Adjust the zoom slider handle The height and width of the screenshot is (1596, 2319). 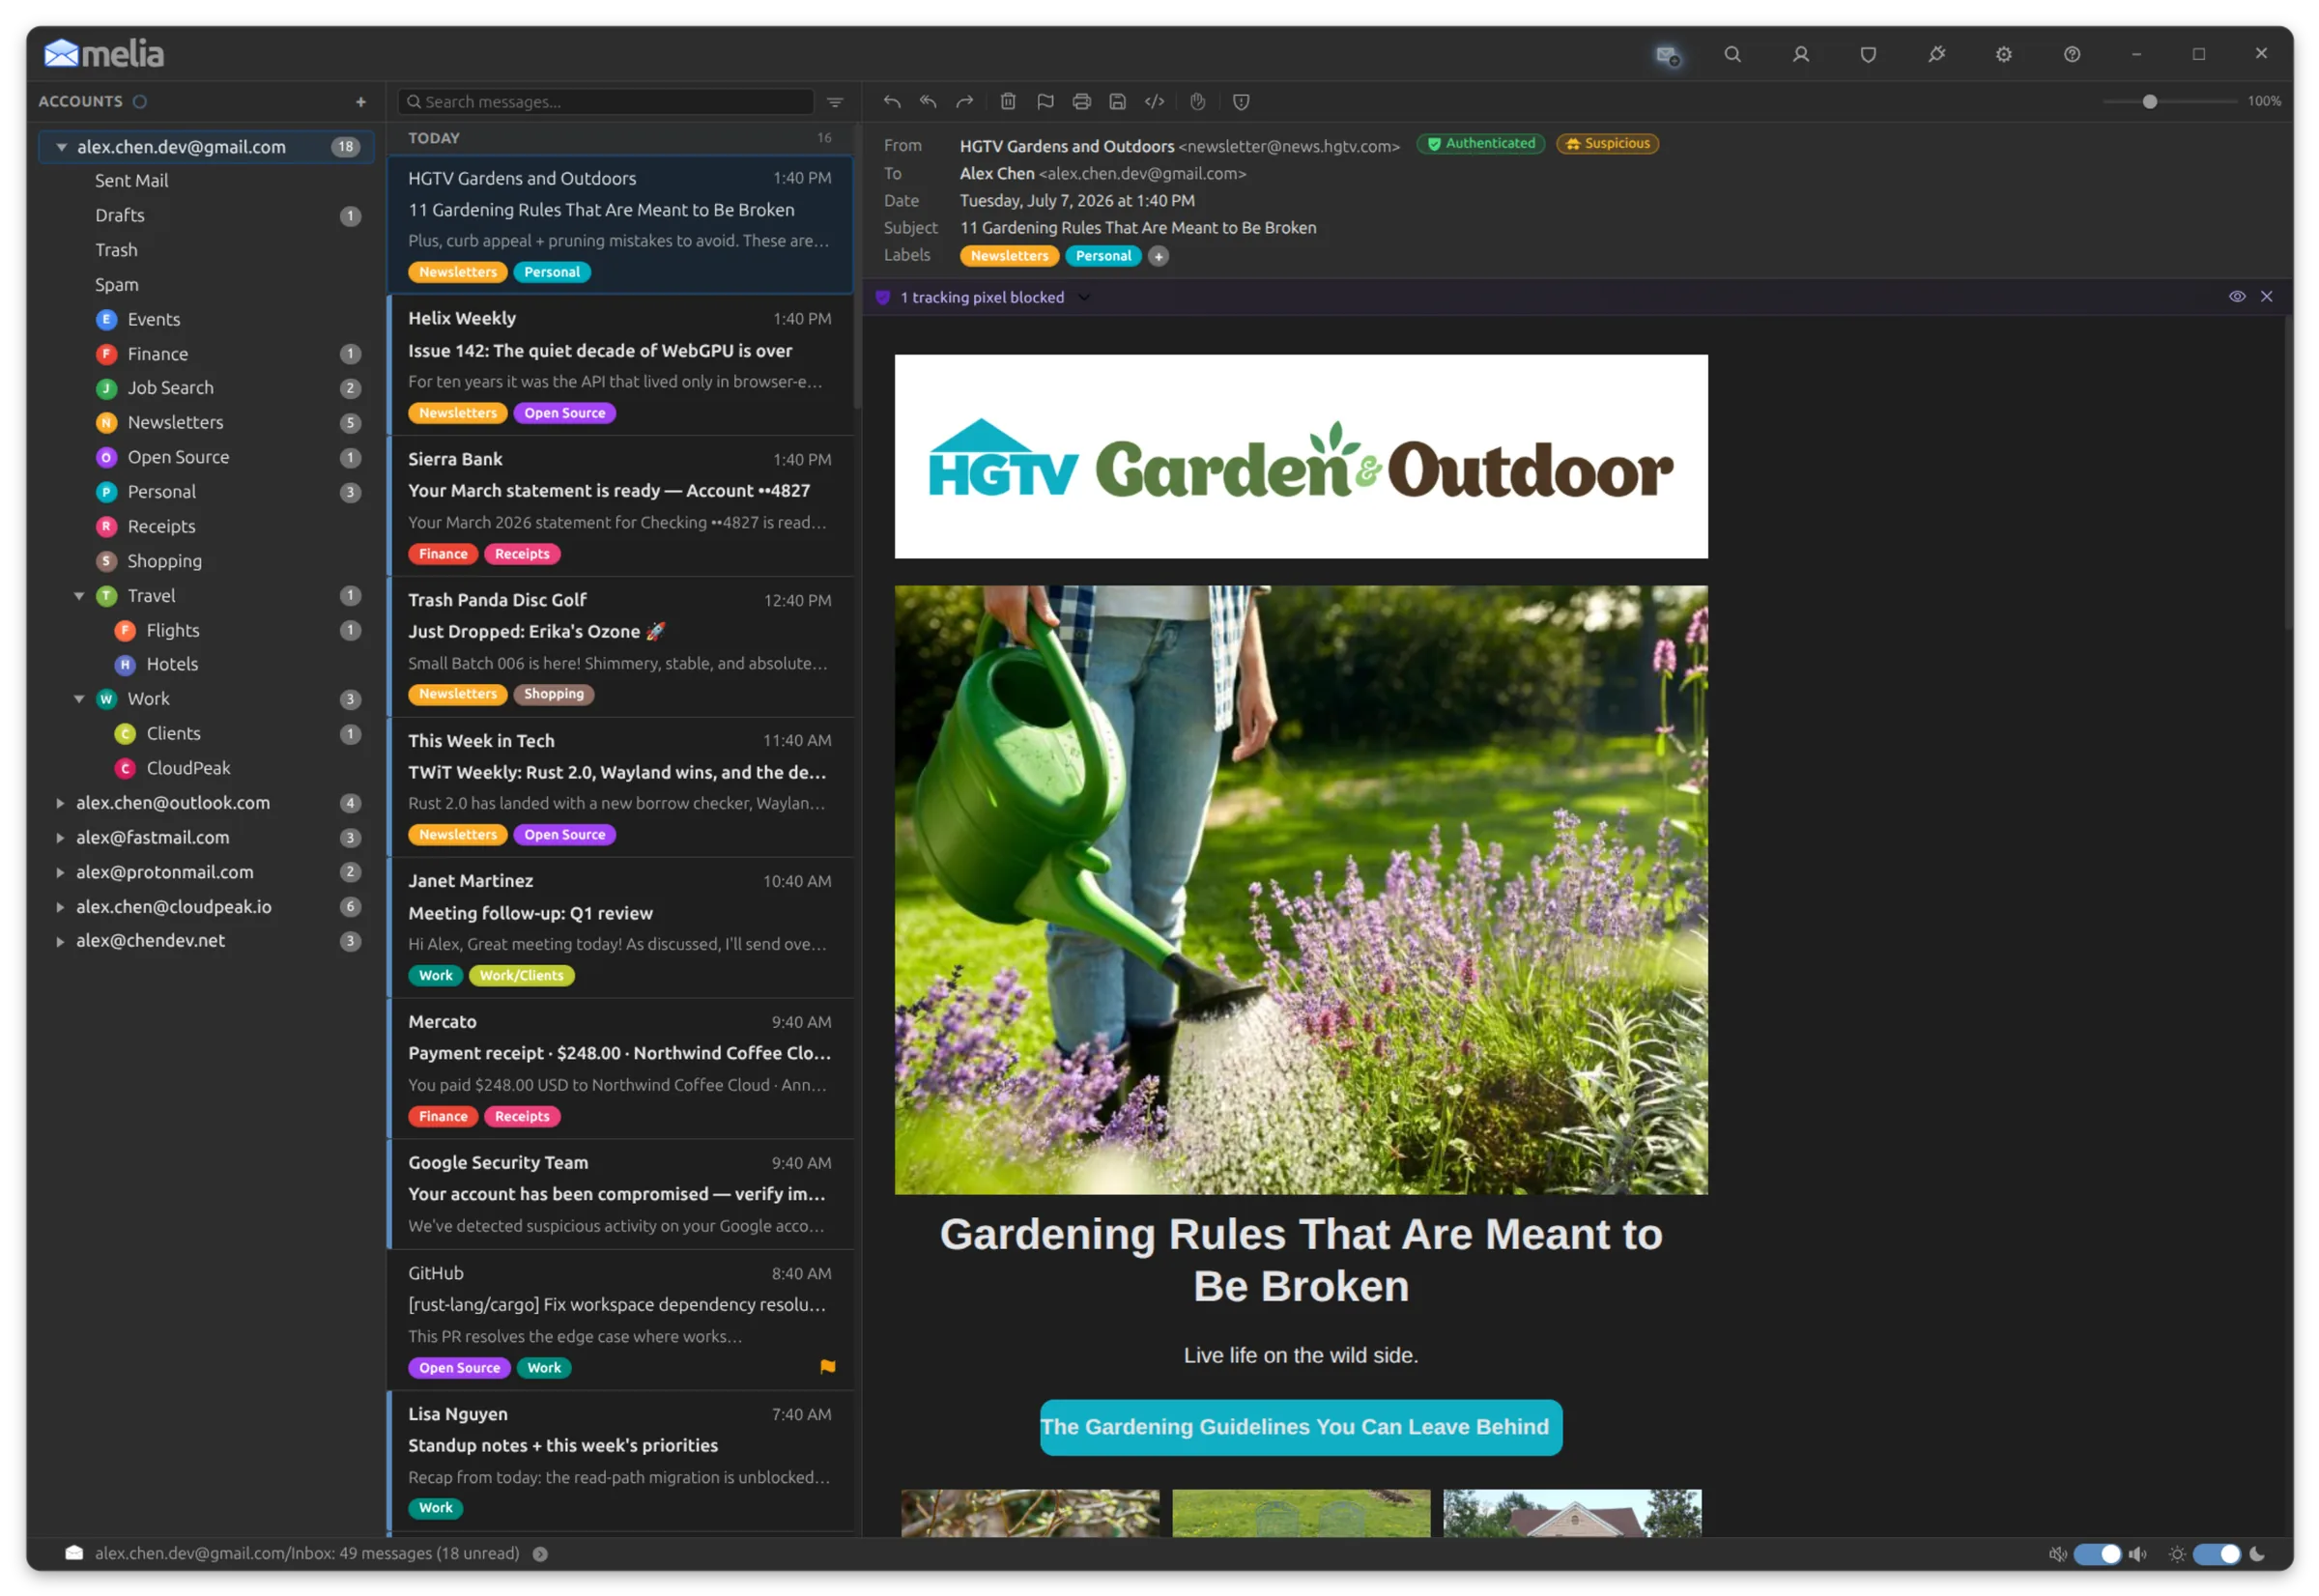tap(2149, 101)
